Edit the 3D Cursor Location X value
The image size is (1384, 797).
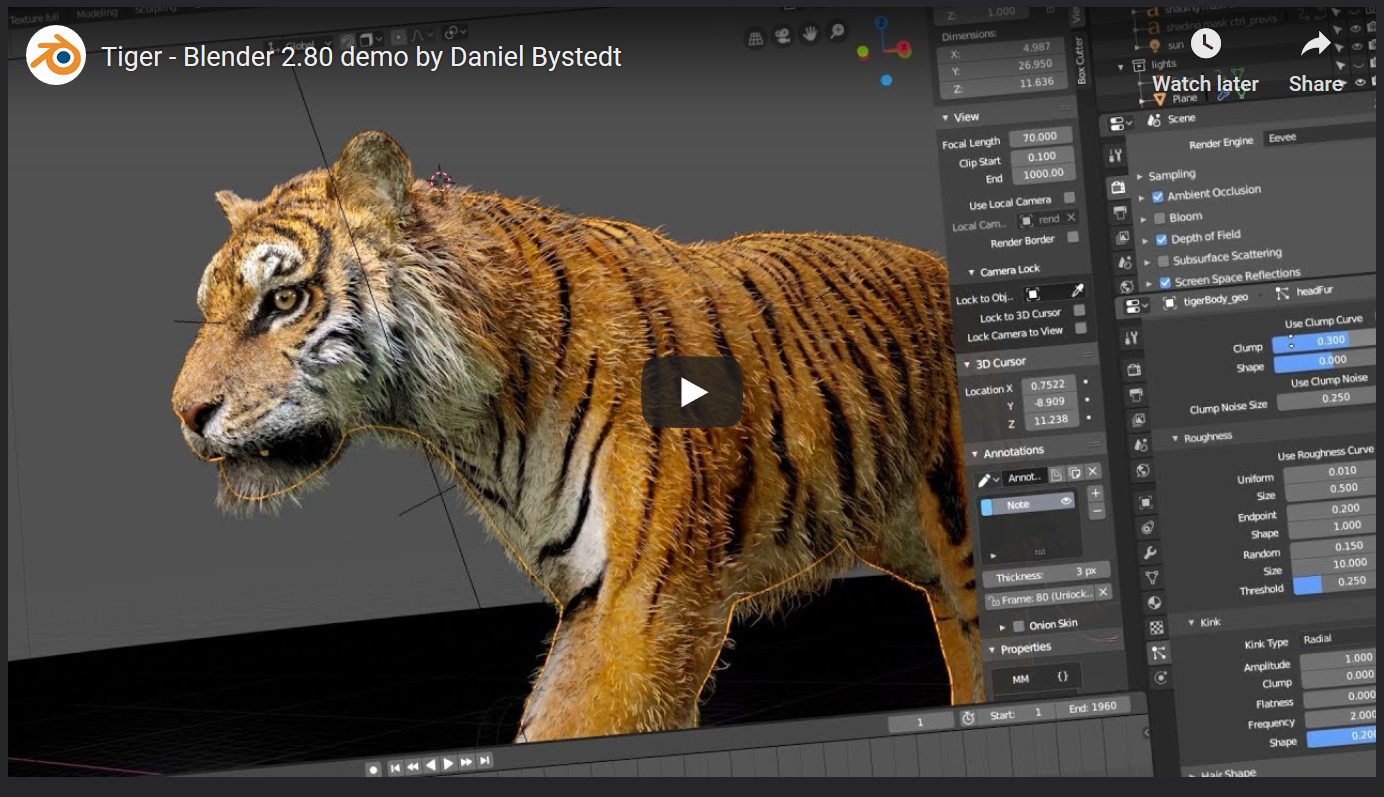[x=1047, y=385]
